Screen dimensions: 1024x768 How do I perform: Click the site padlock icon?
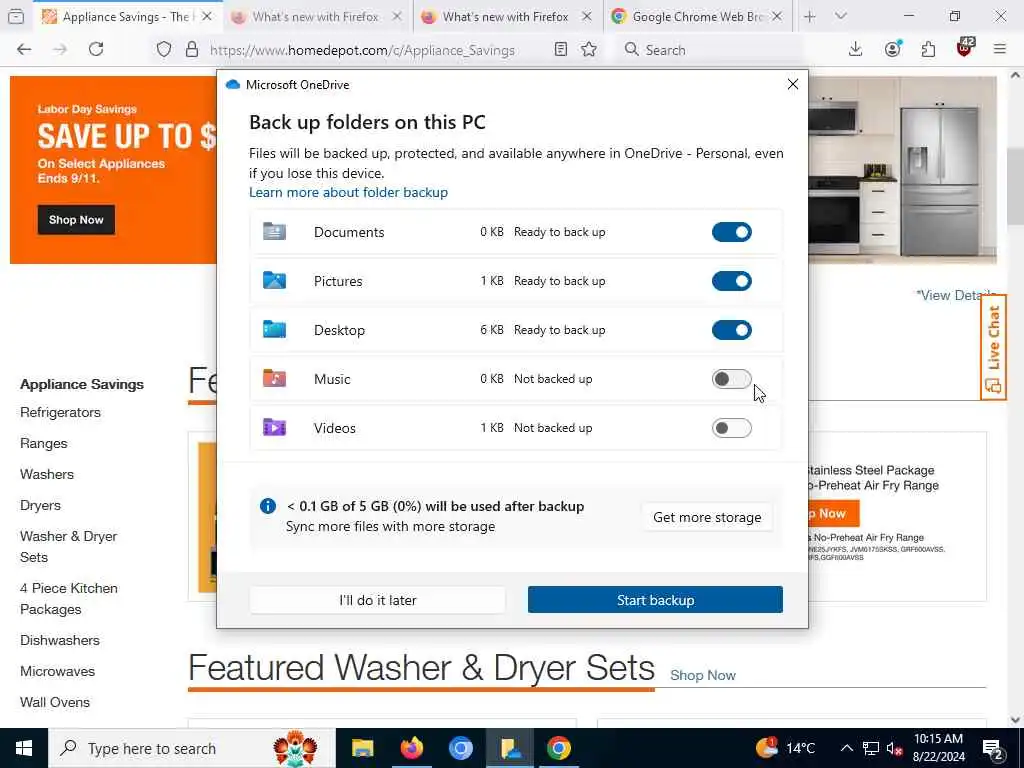pos(191,50)
